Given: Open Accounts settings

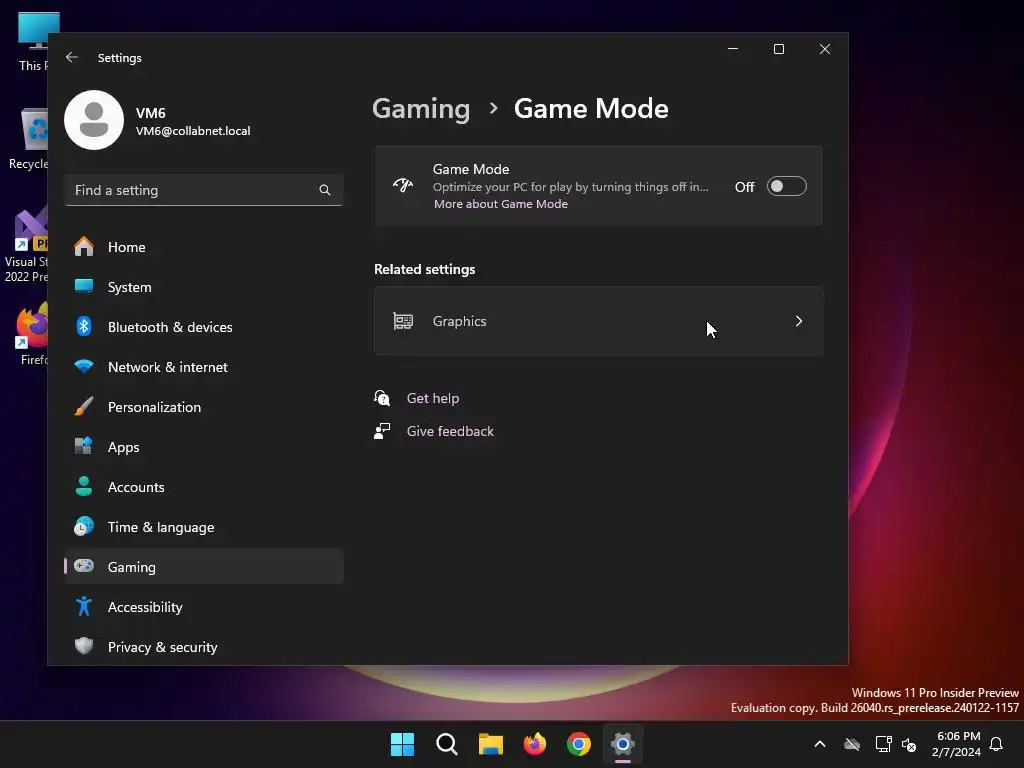Looking at the screenshot, I should pyautogui.click(x=204, y=487).
